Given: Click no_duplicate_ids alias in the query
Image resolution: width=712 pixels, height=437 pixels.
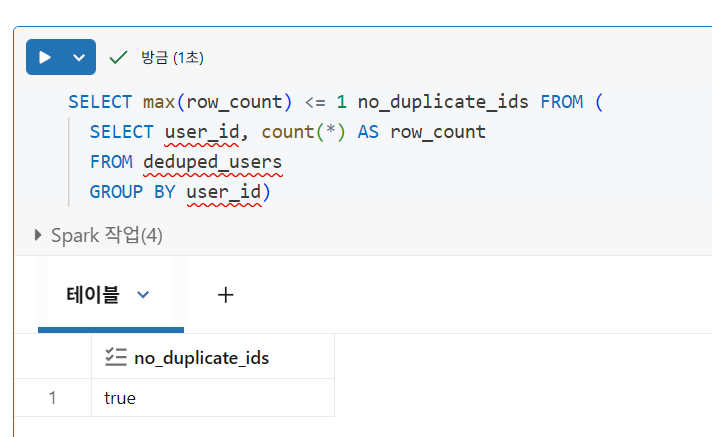Looking at the screenshot, I should pyautogui.click(x=443, y=102).
